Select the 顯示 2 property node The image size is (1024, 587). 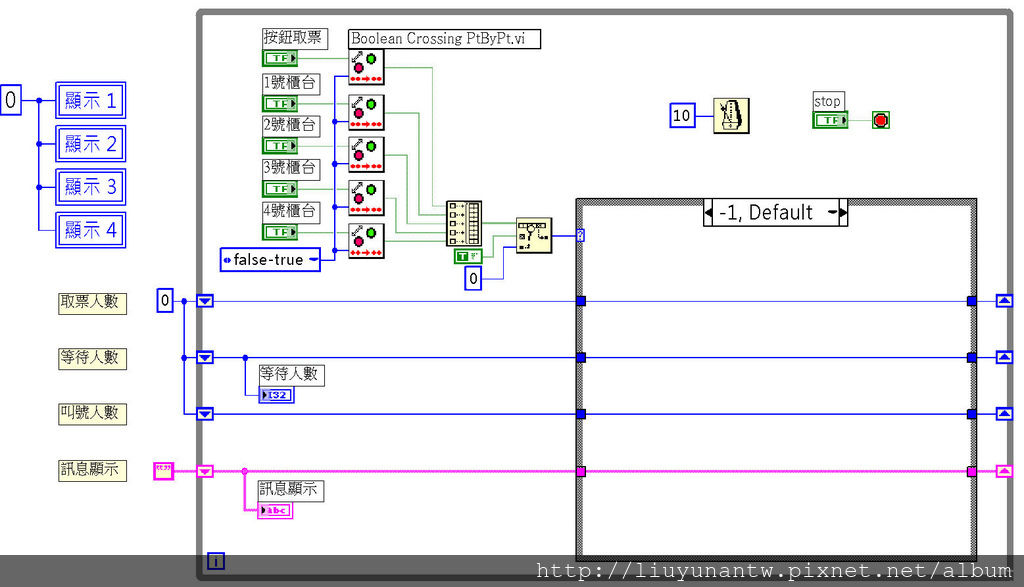tap(90, 144)
